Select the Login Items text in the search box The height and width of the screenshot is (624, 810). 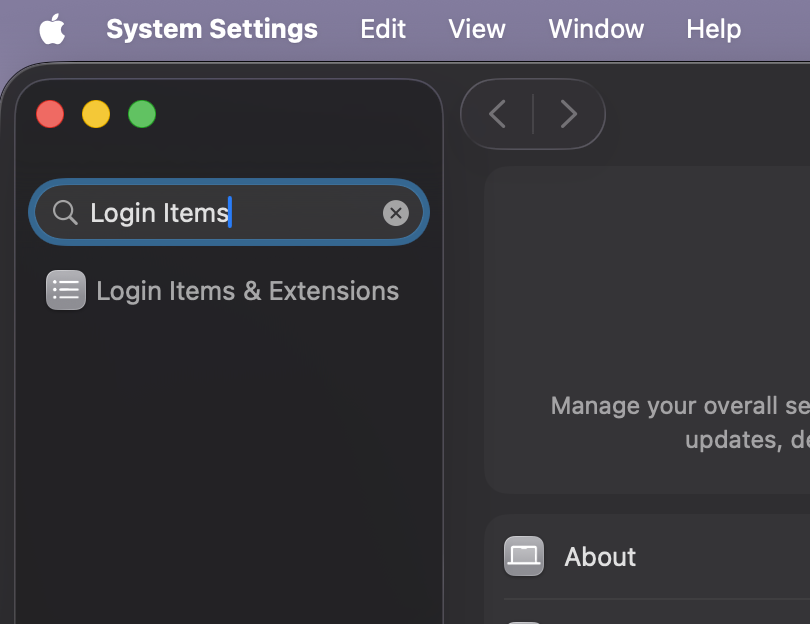(160, 212)
